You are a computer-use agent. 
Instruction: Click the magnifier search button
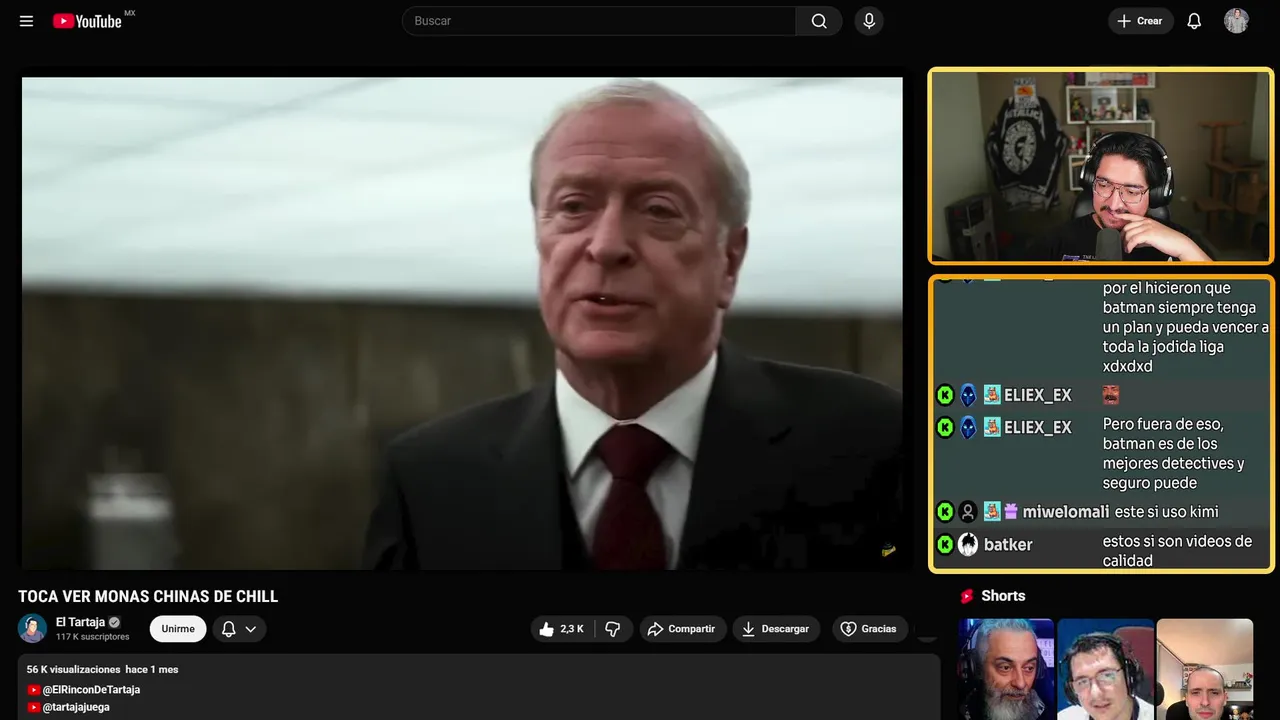click(x=819, y=21)
